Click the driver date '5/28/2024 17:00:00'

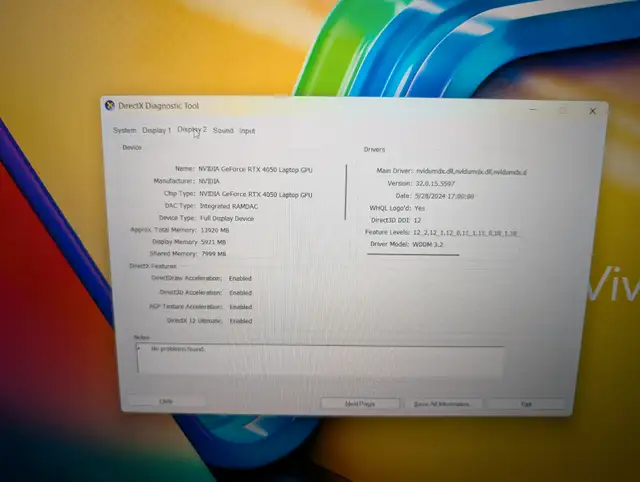(x=444, y=196)
